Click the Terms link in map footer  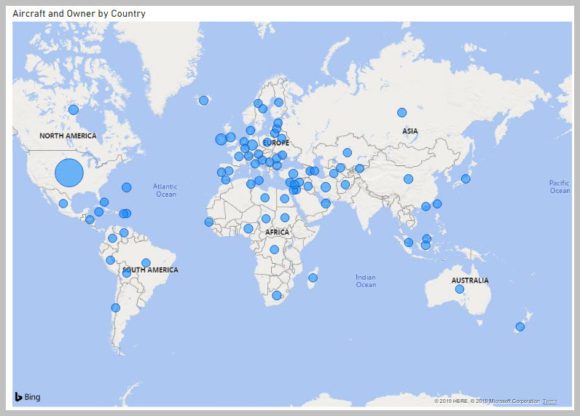pos(550,401)
